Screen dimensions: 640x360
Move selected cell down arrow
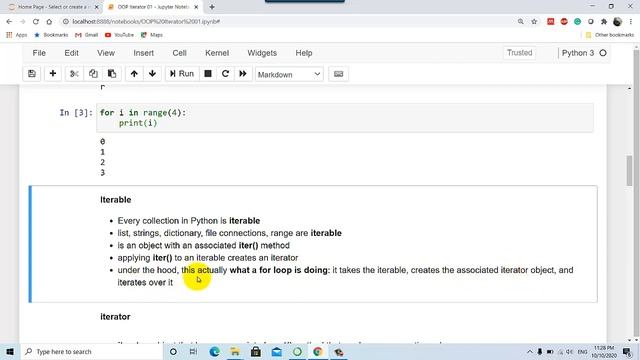point(152,74)
